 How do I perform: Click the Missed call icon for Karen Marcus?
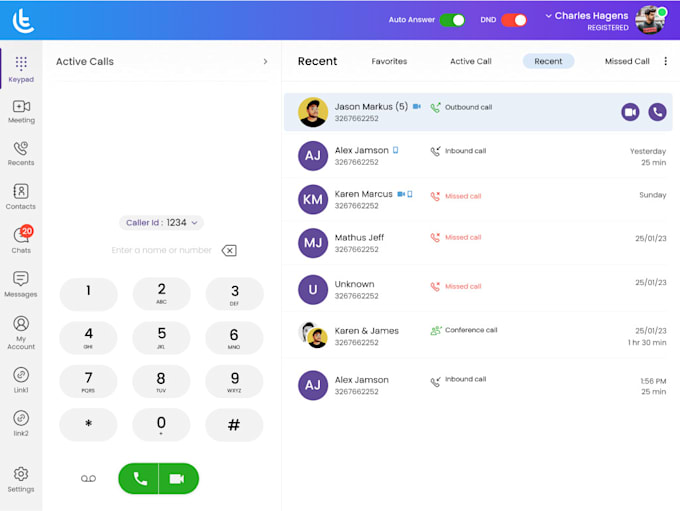pos(435,196)
